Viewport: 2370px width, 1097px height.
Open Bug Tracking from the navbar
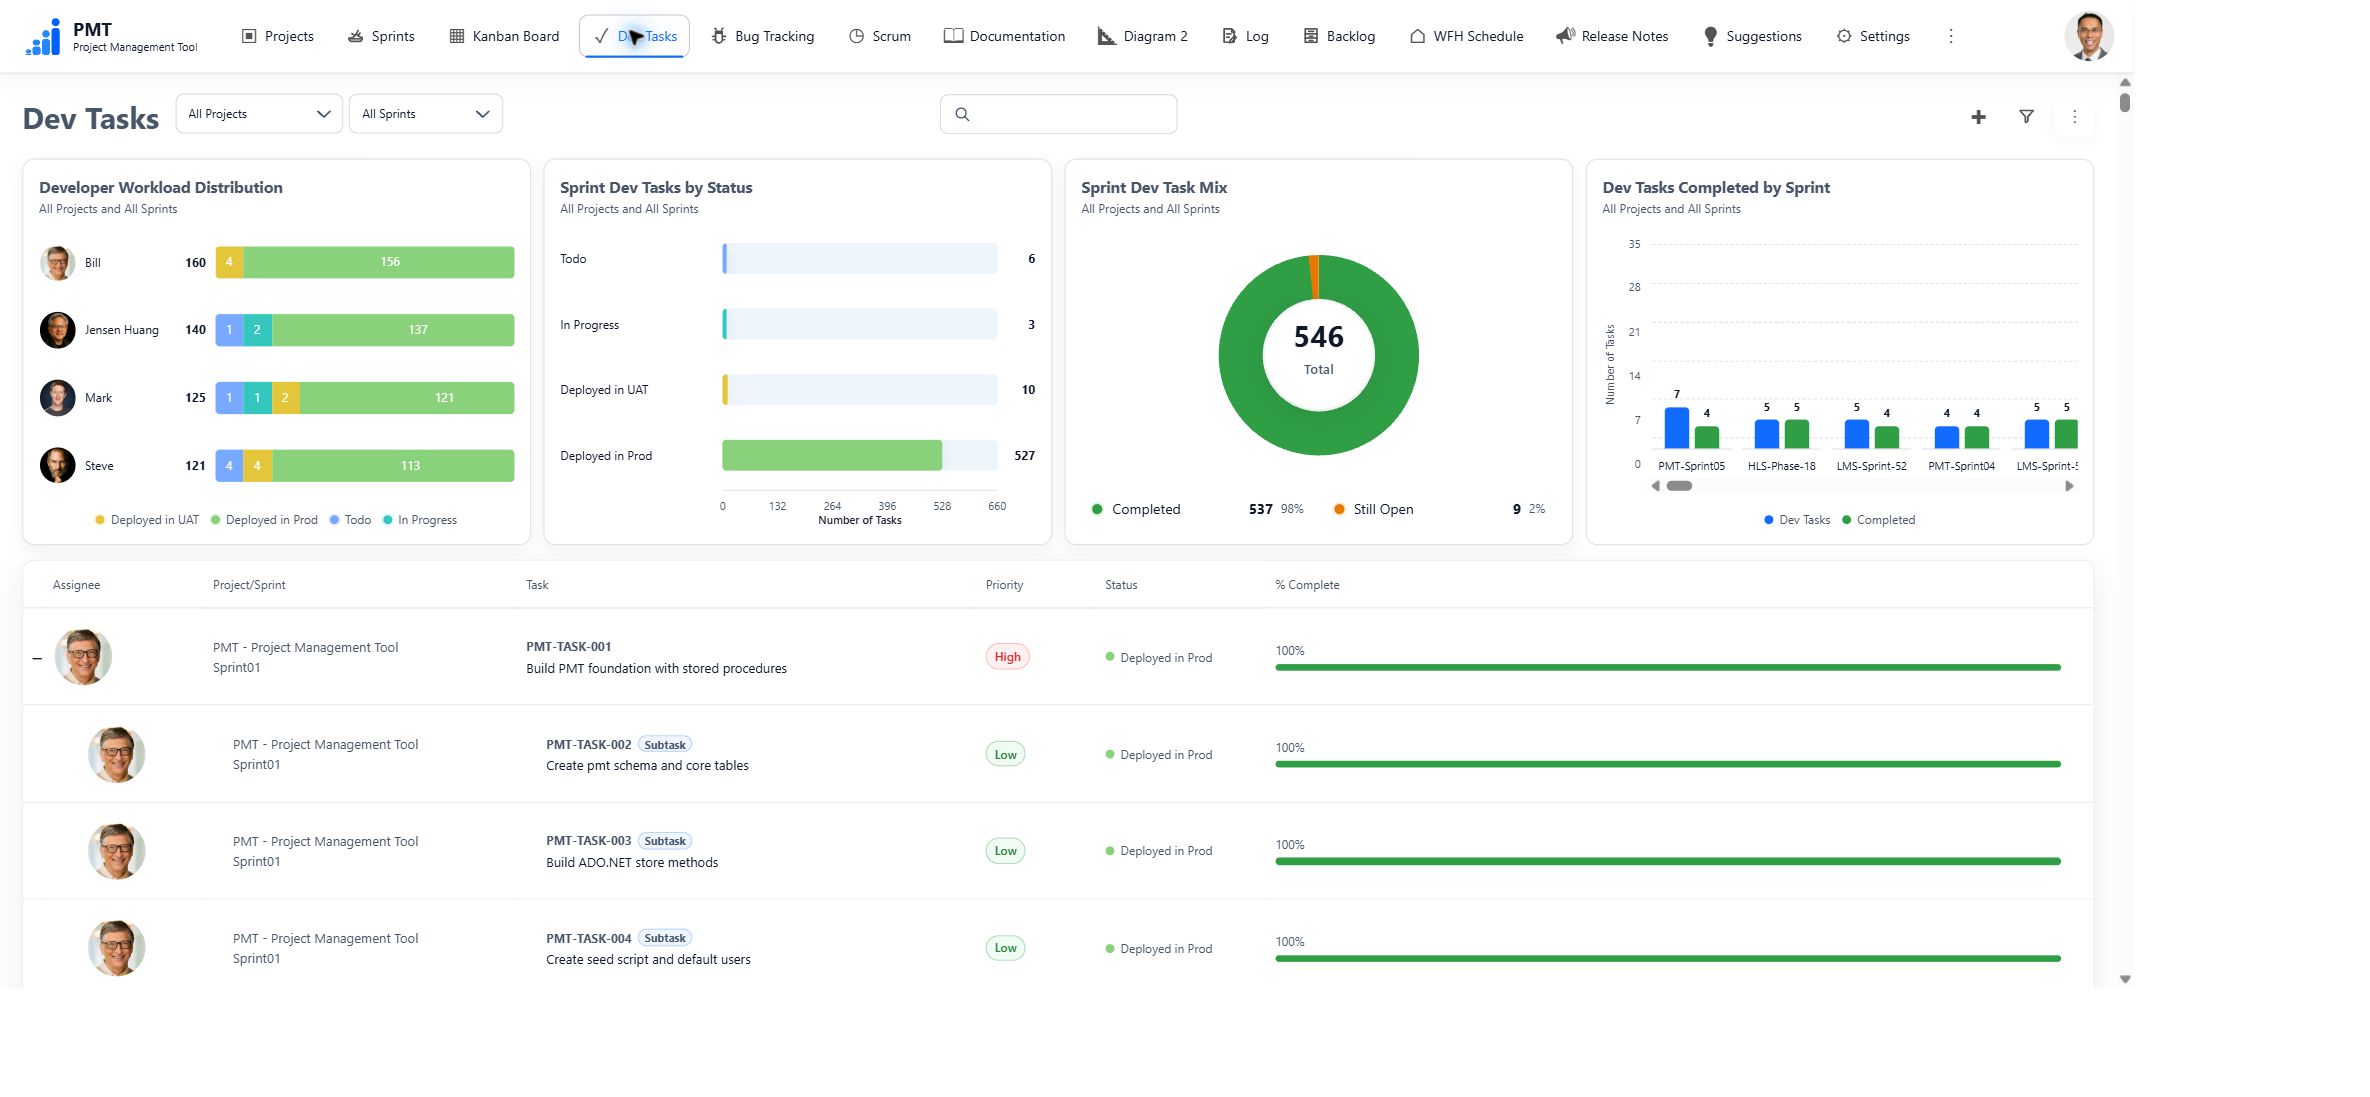click(763, 36)
